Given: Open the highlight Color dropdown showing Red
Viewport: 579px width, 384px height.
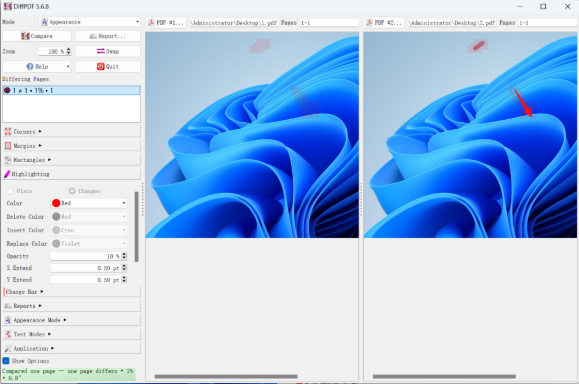Looking at the screenshot, I should point(89,203).
